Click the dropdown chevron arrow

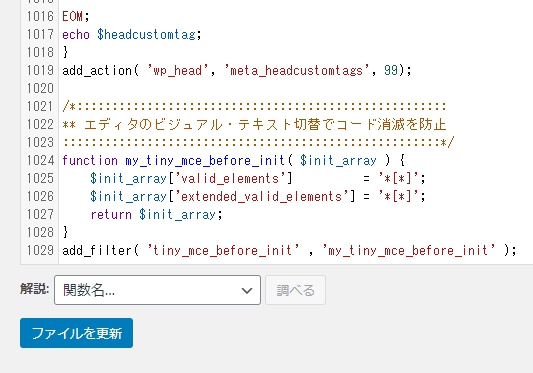247,290
